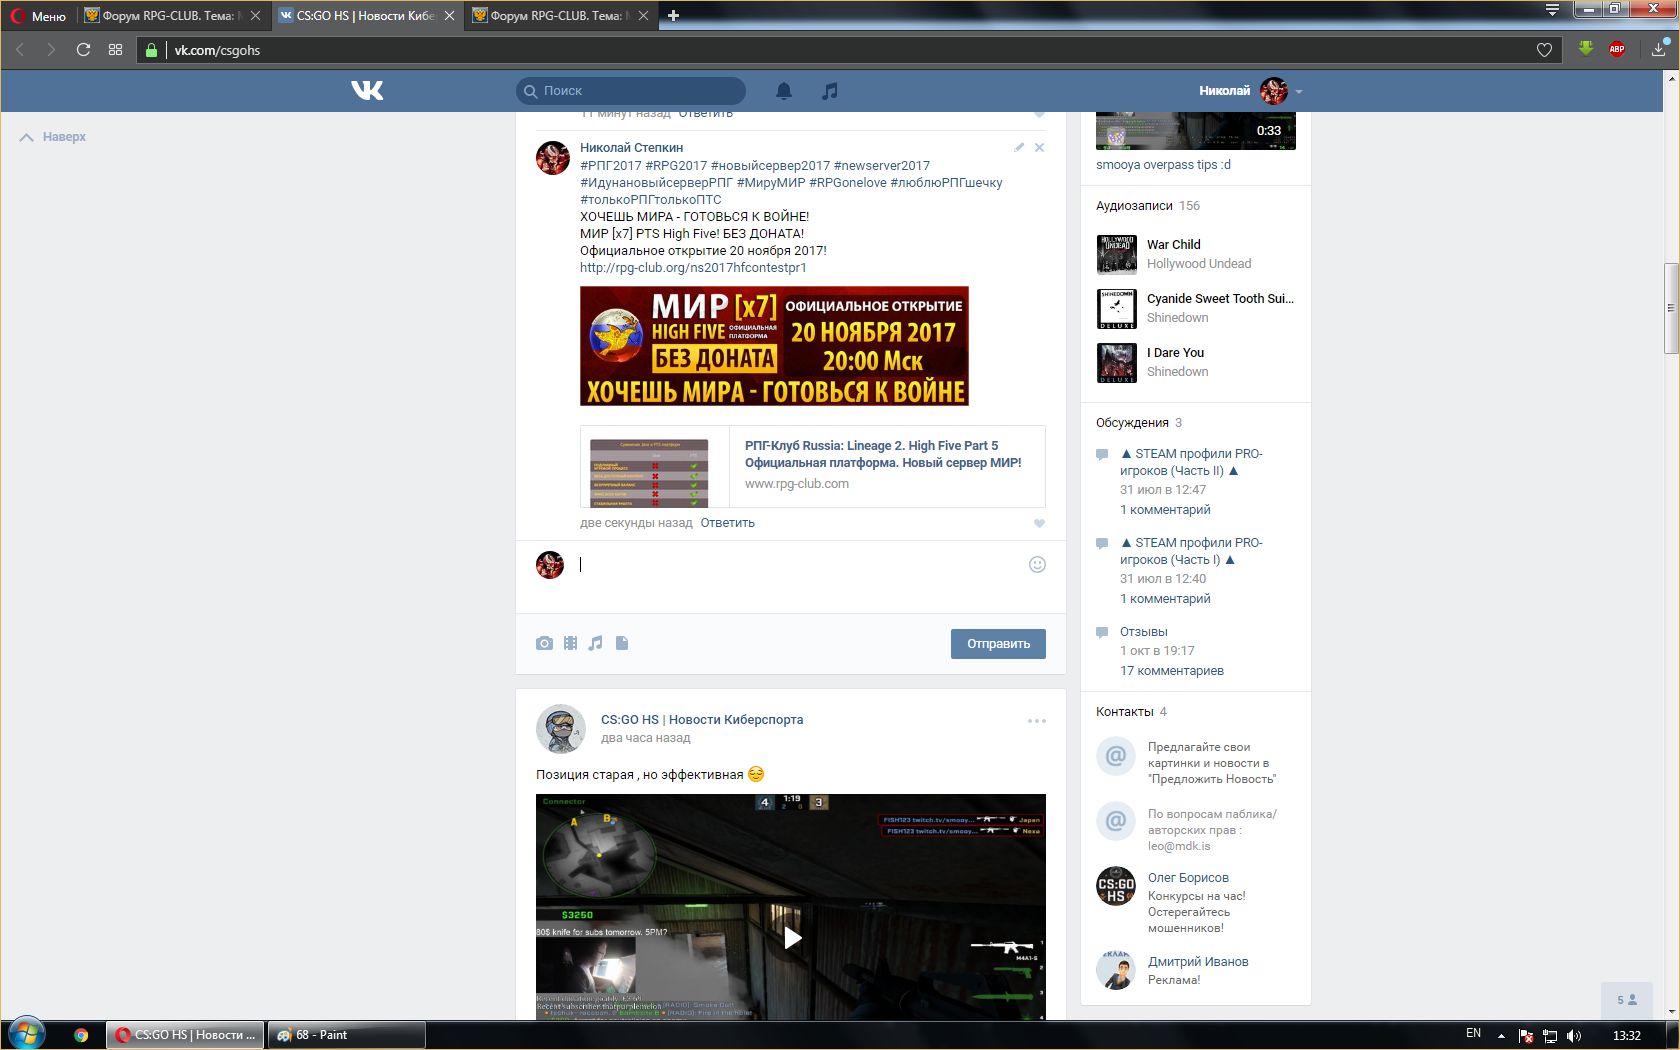Viewport: 1680px width, 1050px height.
Task: Play the CS:GO video in the post
Action: (791, 938)
